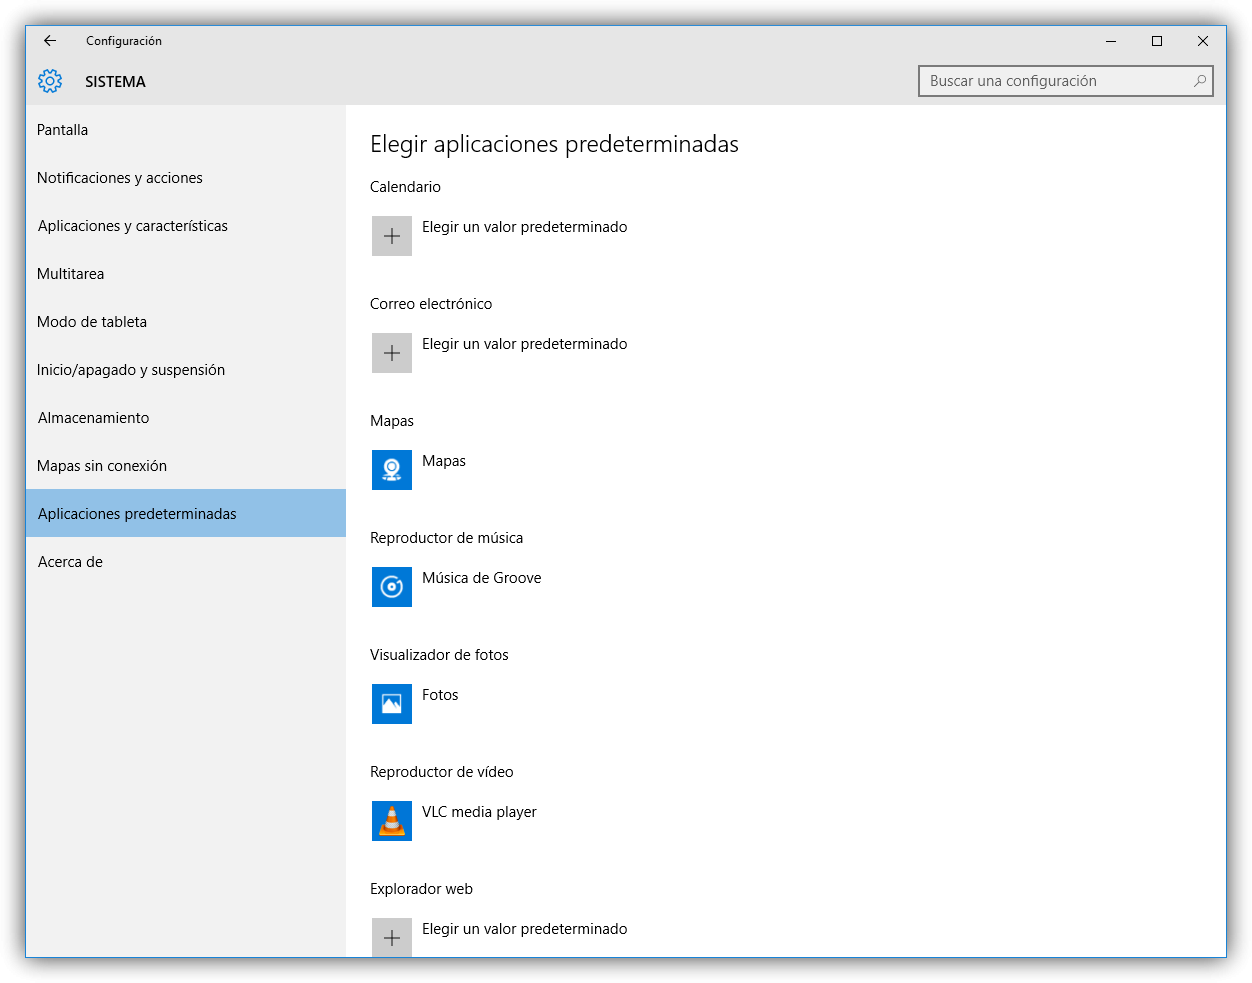This screenshot has height=983, width=1252.
Task: Go to Aplicaciones y características
Action: [x=186, y=226]
